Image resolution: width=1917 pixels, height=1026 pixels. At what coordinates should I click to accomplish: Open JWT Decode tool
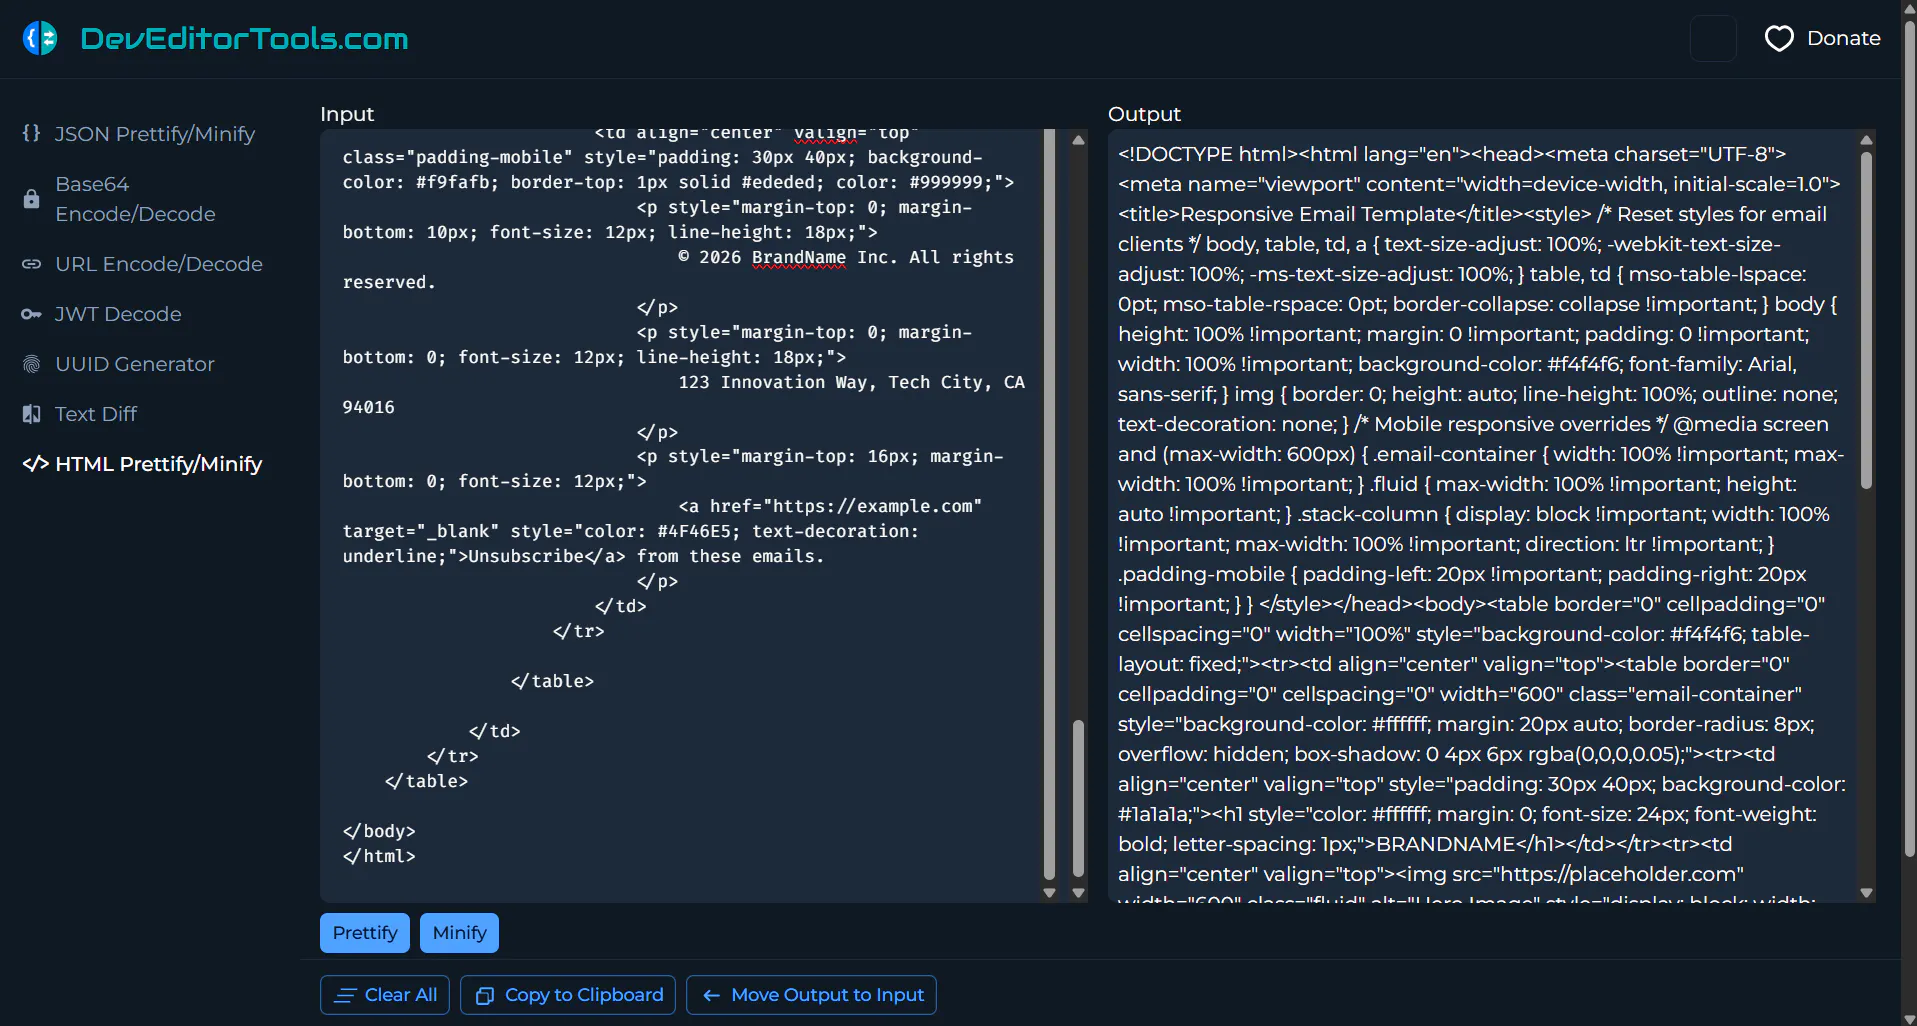[x=118, y=314]
